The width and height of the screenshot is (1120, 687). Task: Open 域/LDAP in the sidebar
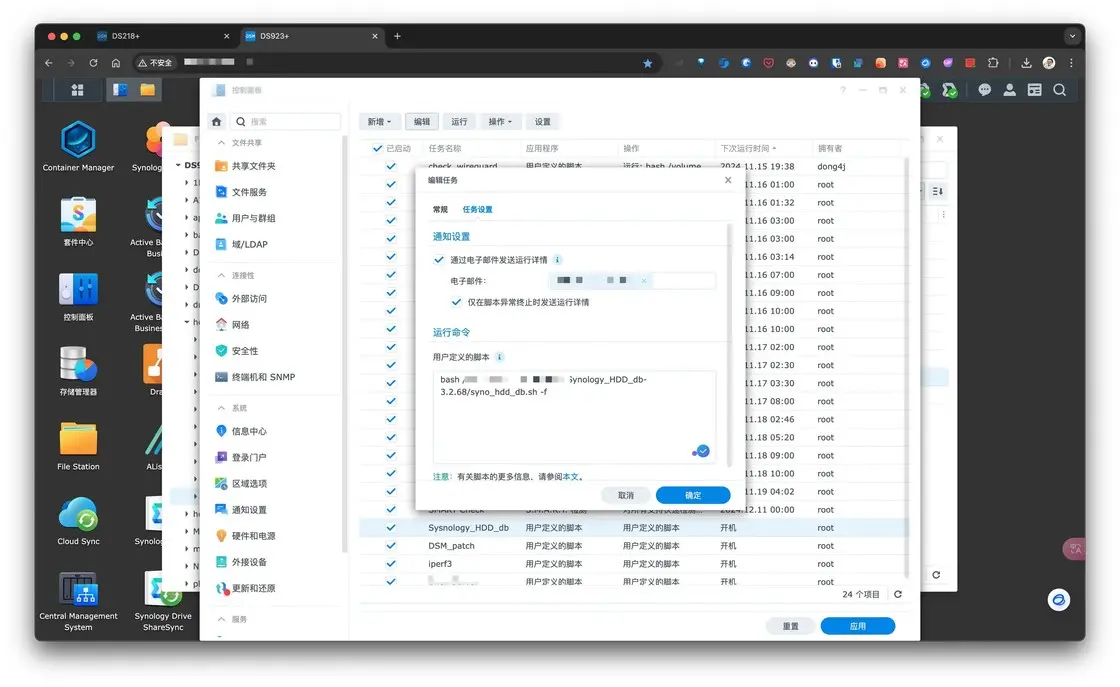[241, 244]
